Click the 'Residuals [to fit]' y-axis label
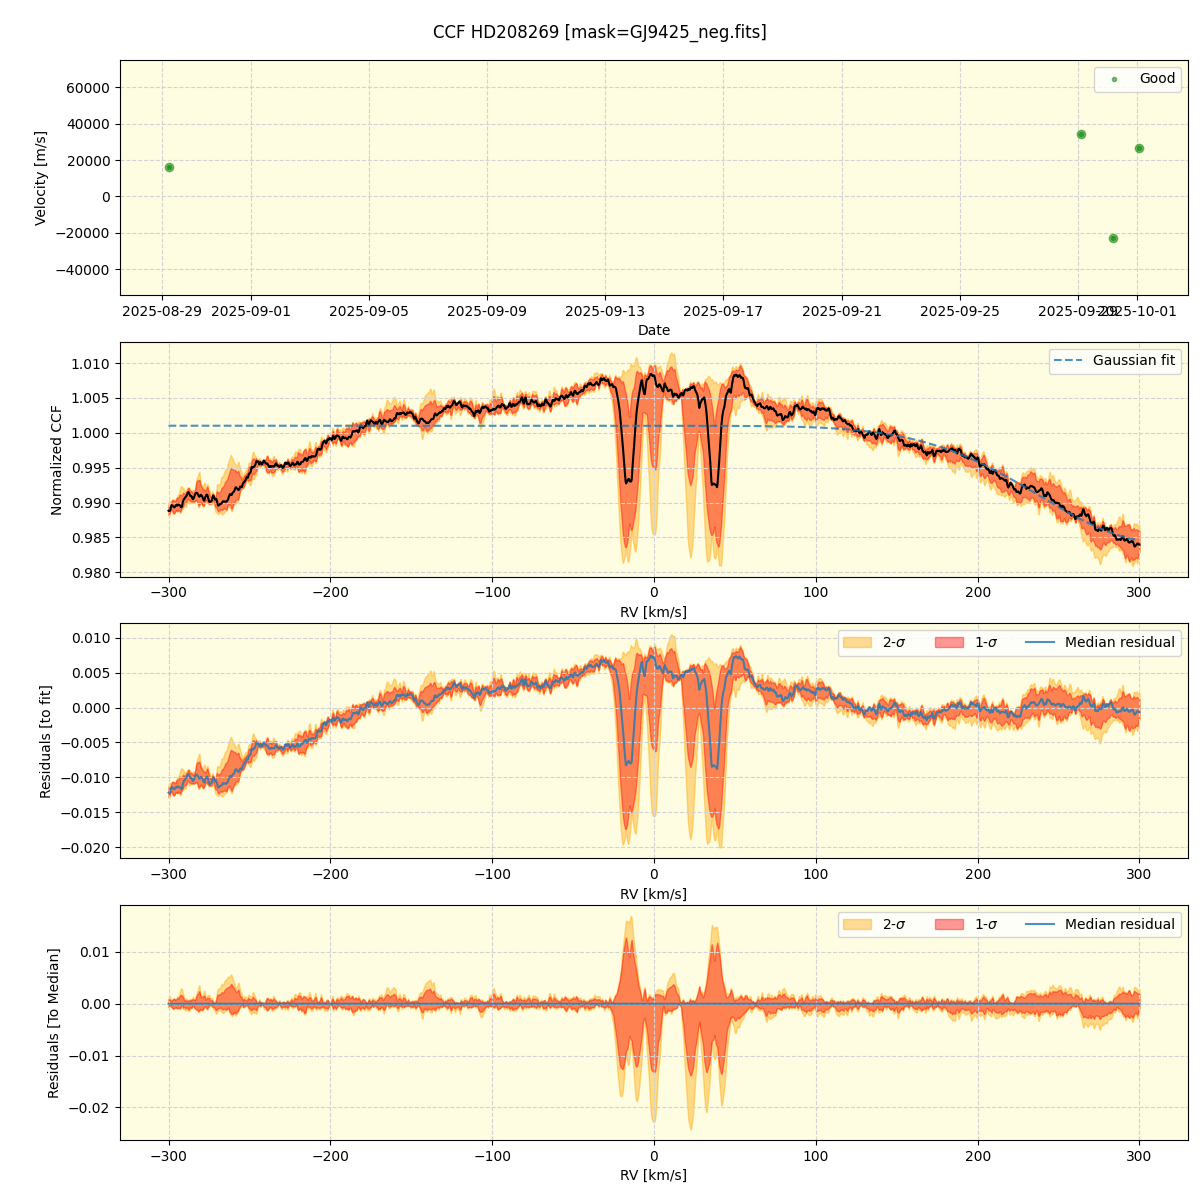This screenshot has height=1200, width=1200. (x=45, y=741)
